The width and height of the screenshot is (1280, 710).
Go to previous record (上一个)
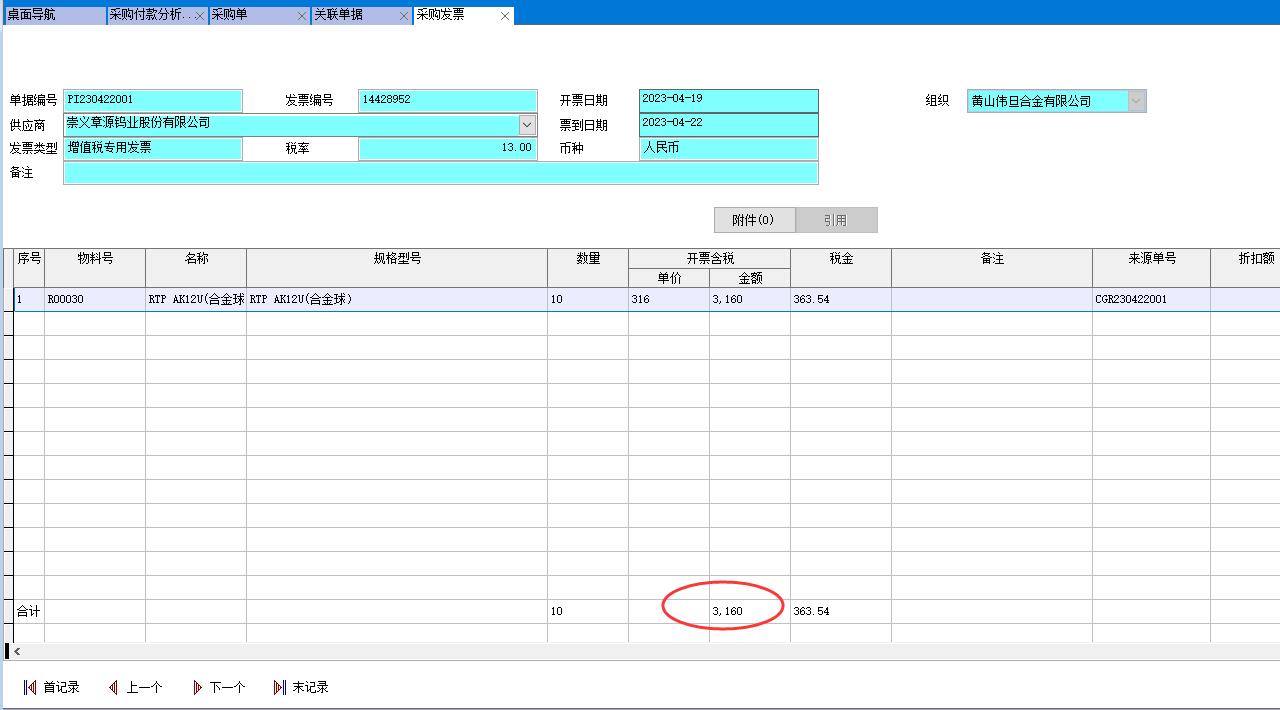pos(135,688)
